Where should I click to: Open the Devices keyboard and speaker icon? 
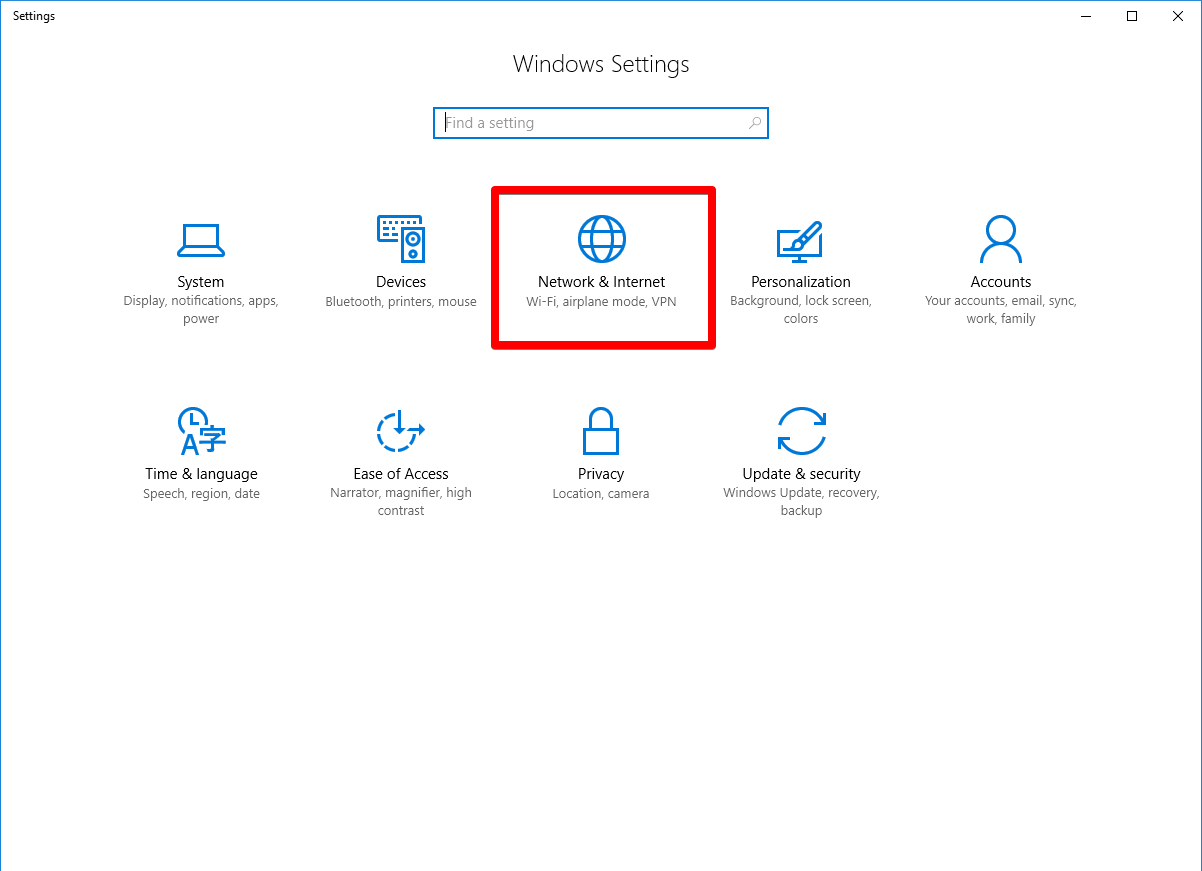401,240
